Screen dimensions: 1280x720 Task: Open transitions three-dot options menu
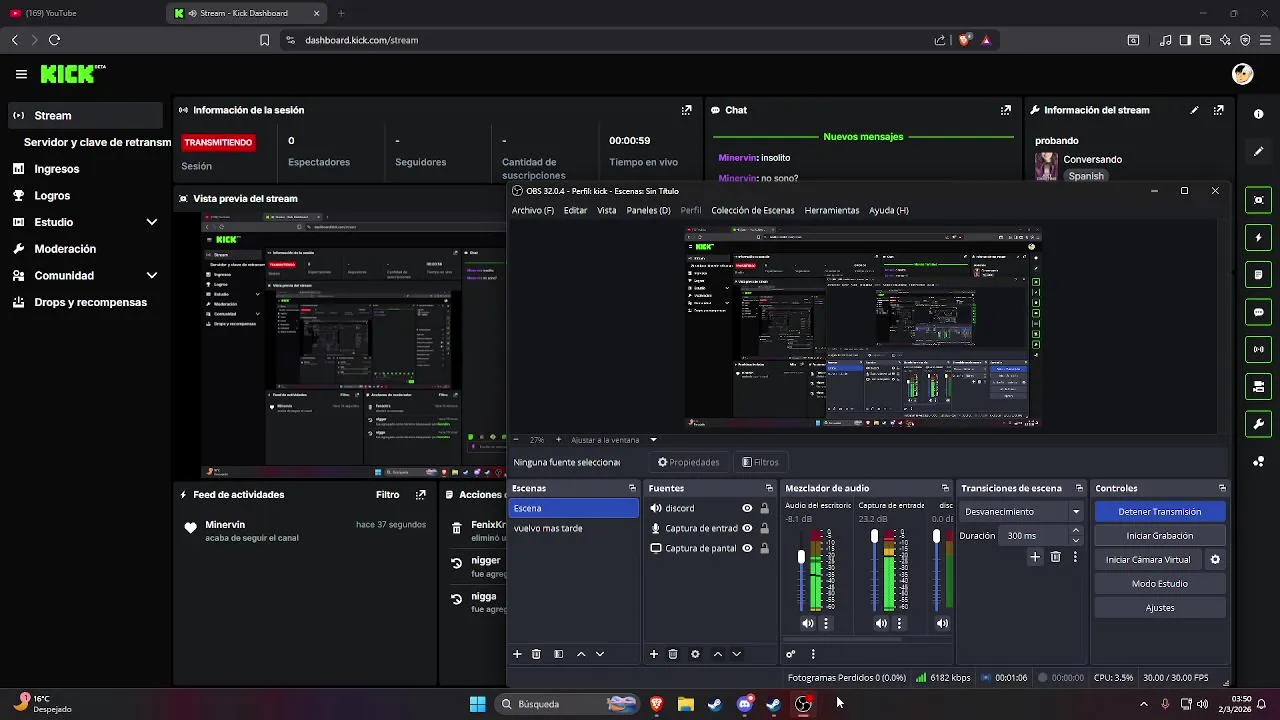point(1075,557)
